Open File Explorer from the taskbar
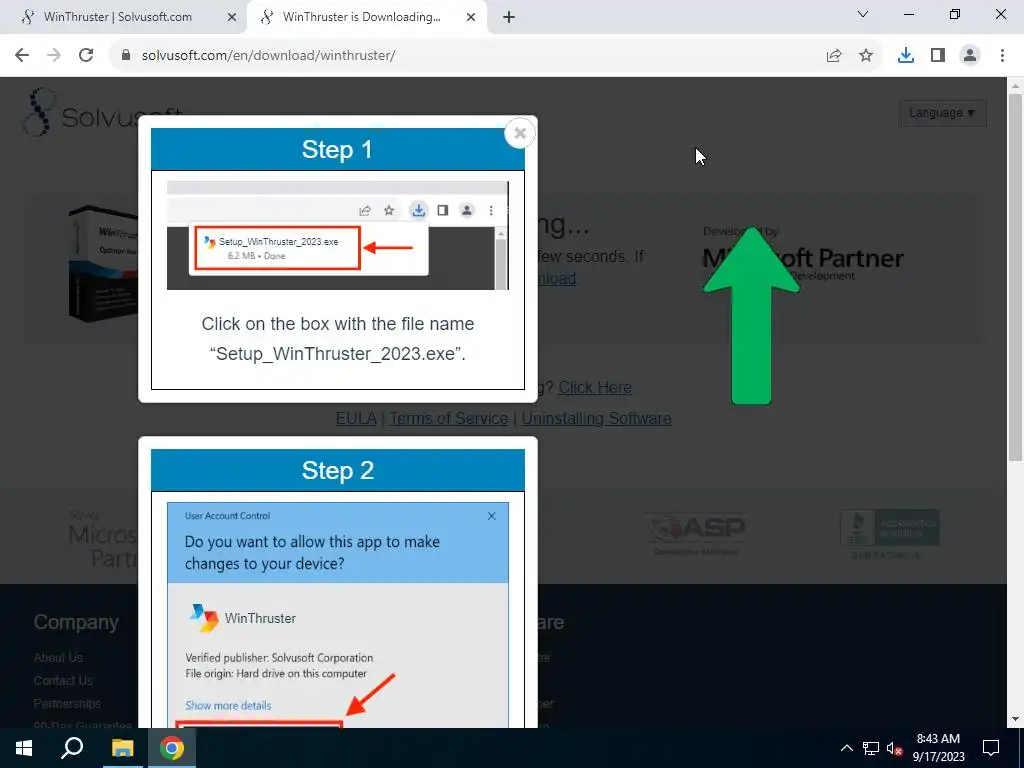1024x768 pixels. pos(122,748)
